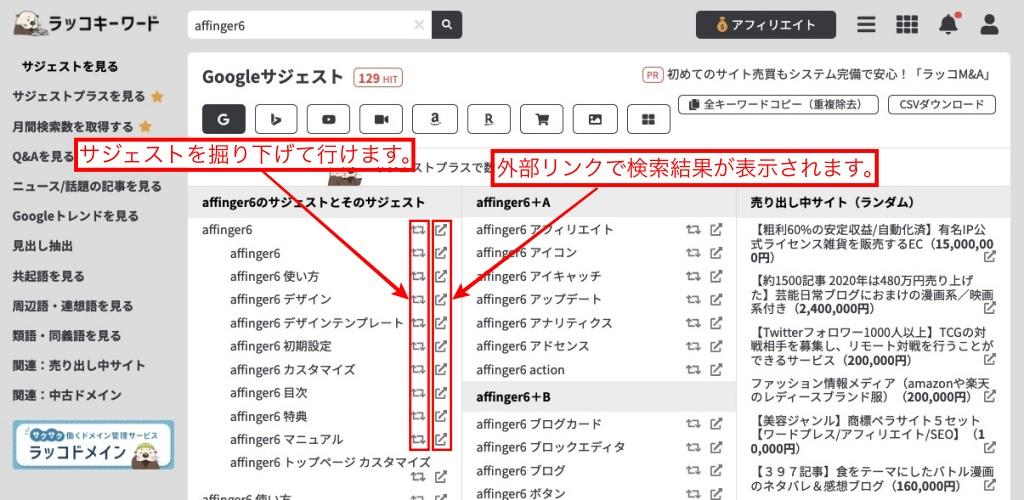Open 見出し抽出 in sidebar
This screenshot has width=1024, height=500.
pyautogui.click(x=42, y=246)
